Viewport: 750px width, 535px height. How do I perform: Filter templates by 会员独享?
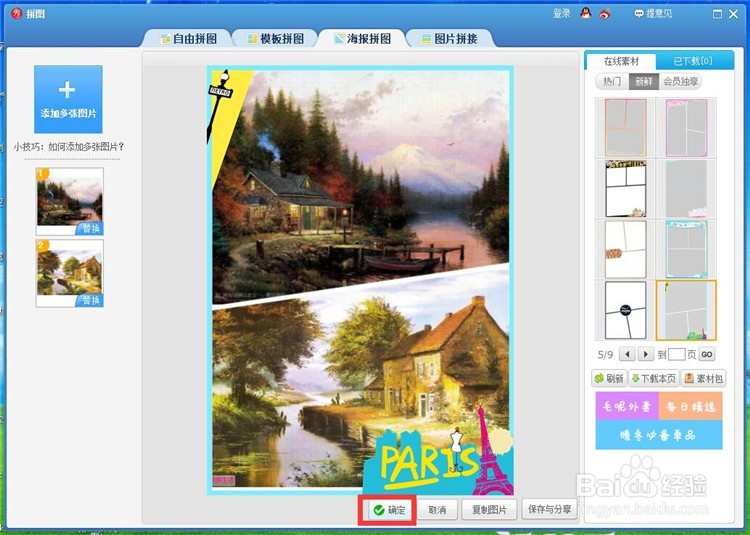pos(681,81)
